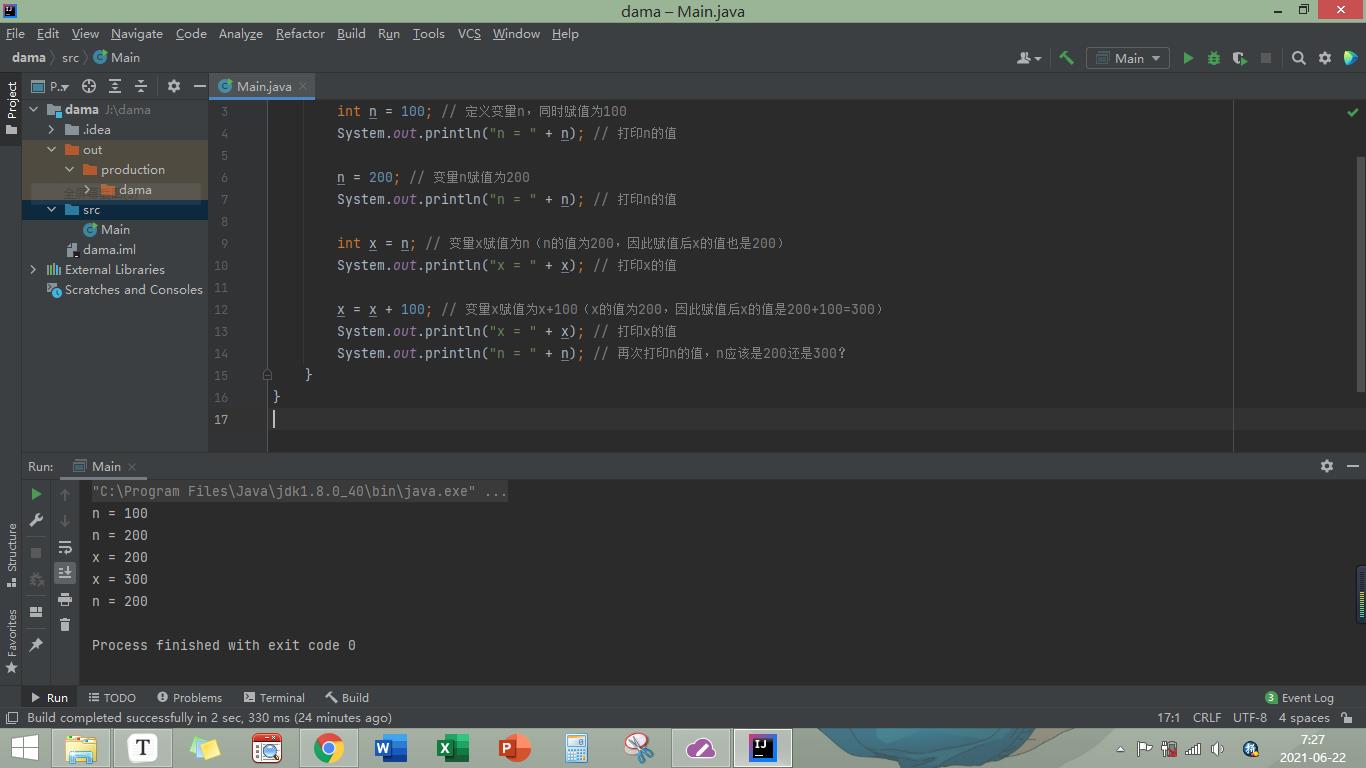This screenshot has height=768, width=1366.
Task: Open user account icon in top toolbar
Action: (1028, 58)
